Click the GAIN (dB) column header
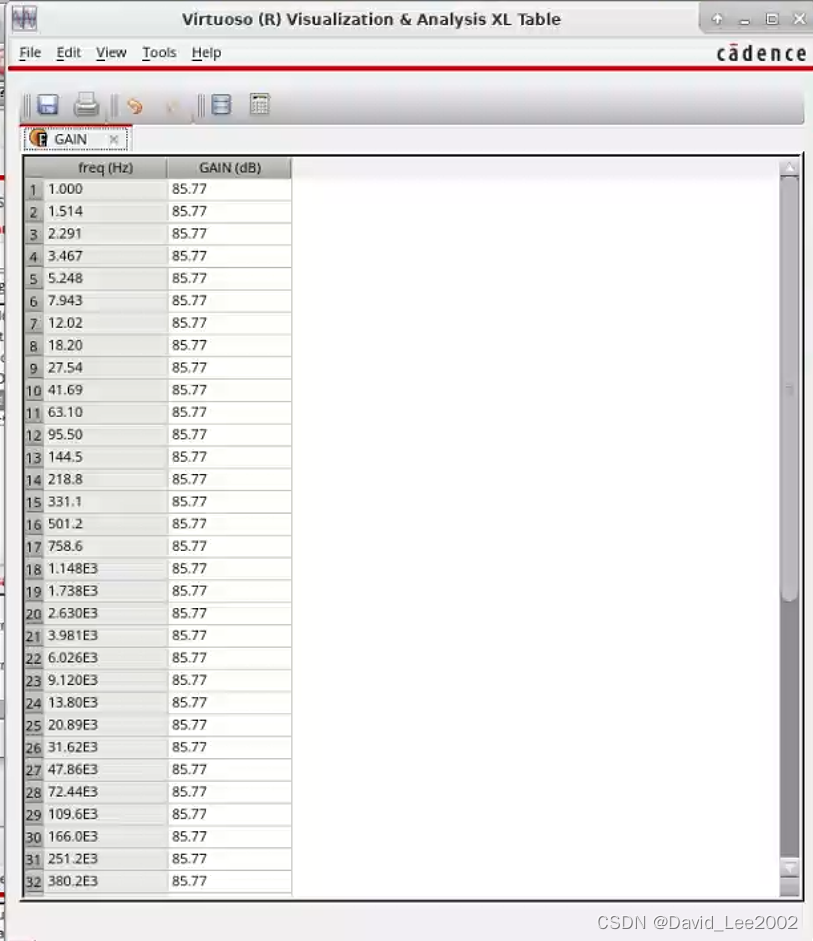The height and width of the screenshot is (941, 813). pyautogui.click(x=230, y=168)
